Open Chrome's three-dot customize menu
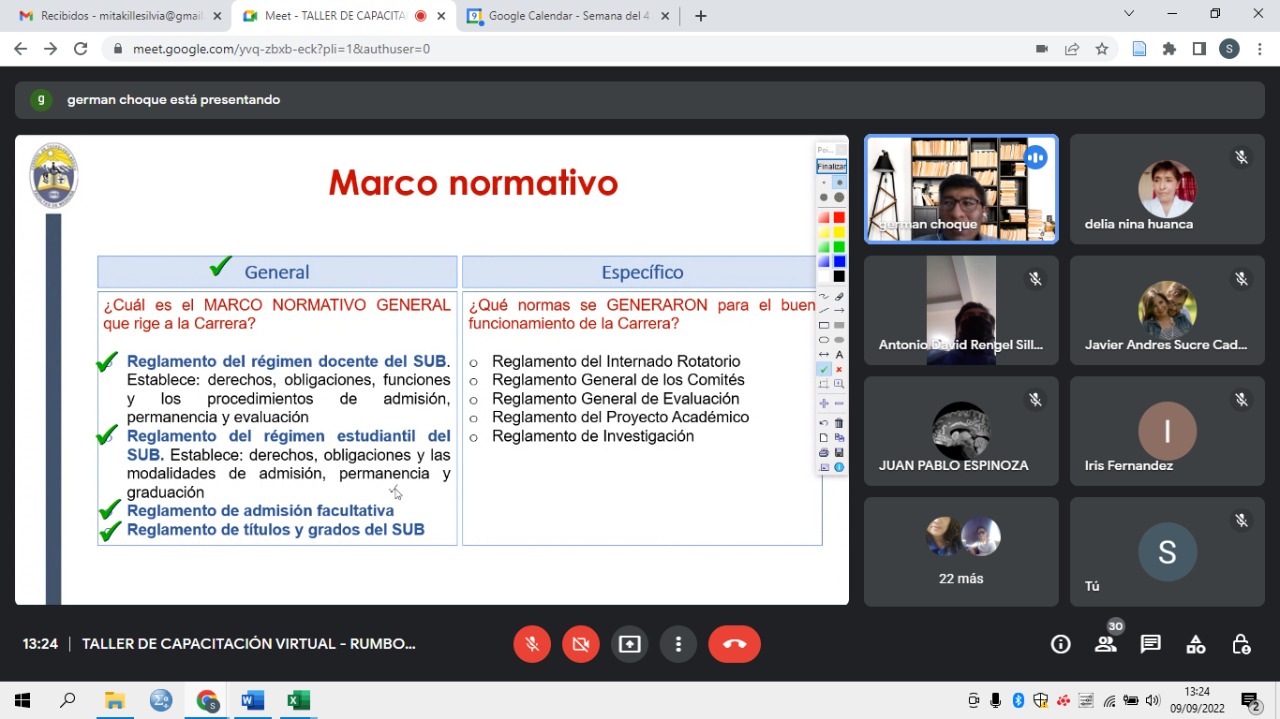 (1259, 49)
